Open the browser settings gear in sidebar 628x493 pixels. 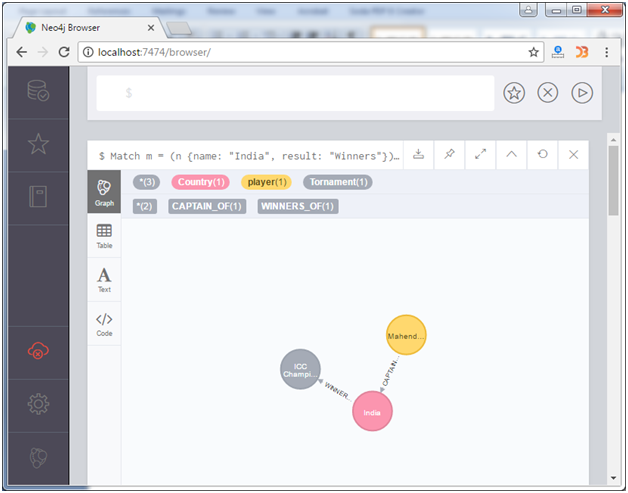click(38, 404)
